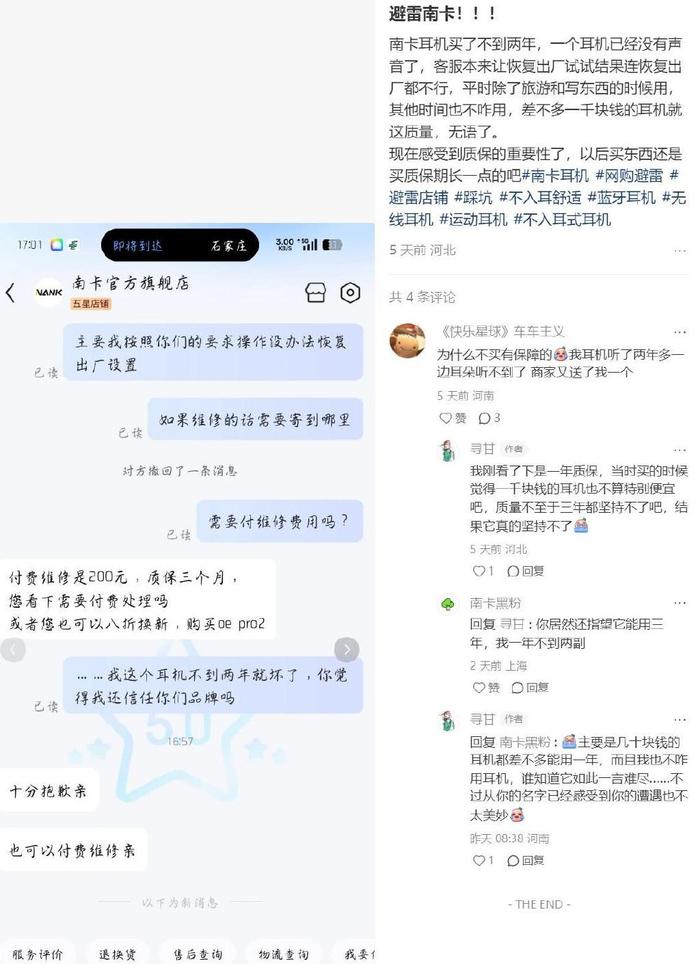Like 南卡黑粉's comment with heart icon
Screen dimensions: 700x964
point(486,687)
